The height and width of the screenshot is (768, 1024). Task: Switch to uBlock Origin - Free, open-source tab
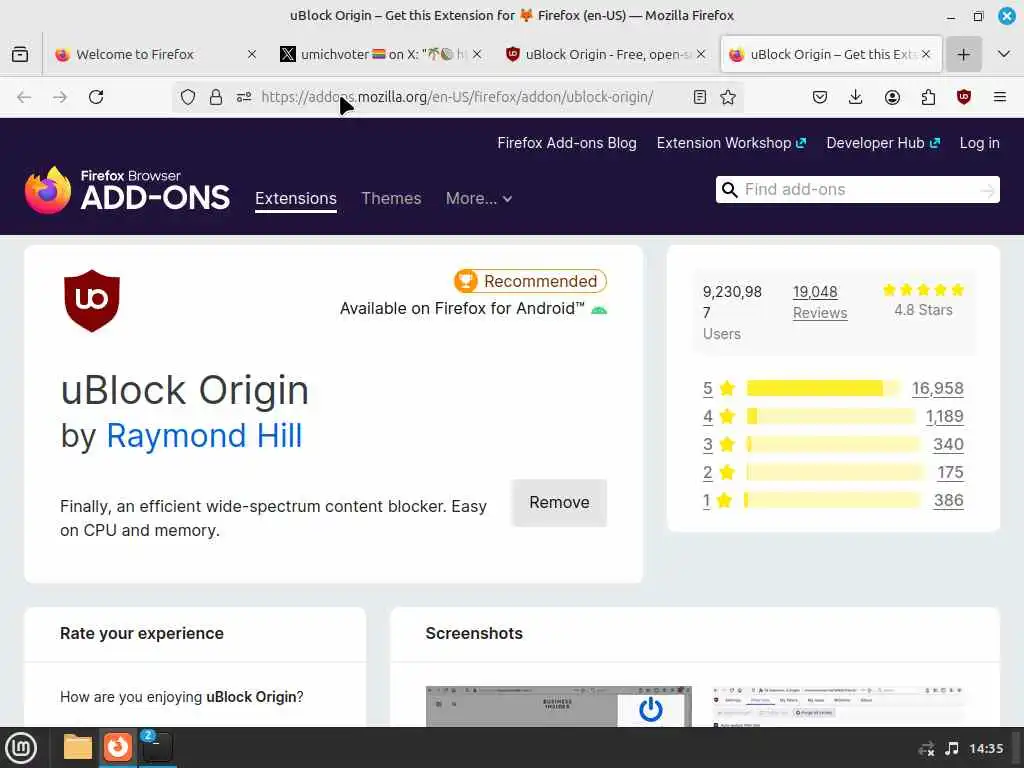pos(605,54)
